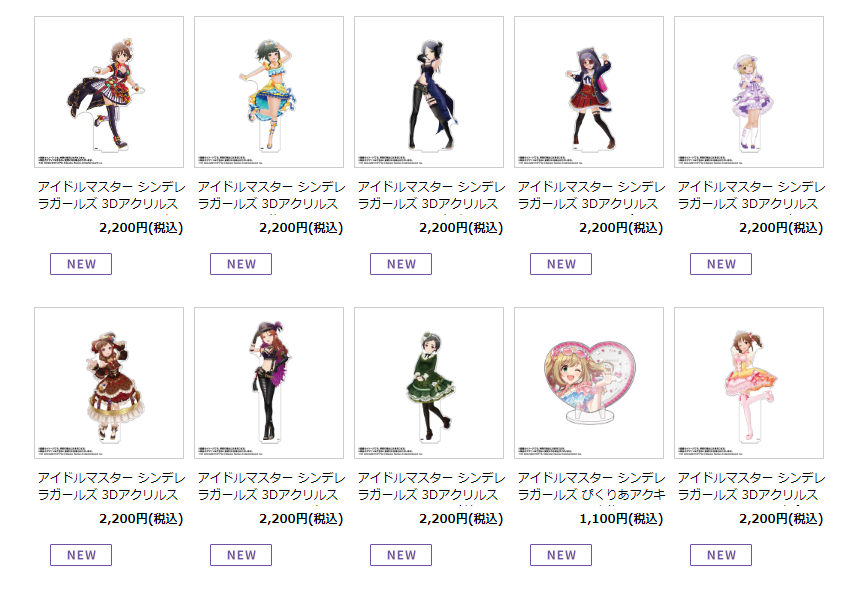The width and height of the screenshot is (852, 590).
Task: Open the green dress idol thumbnail
Action: (x=429, y=383)
